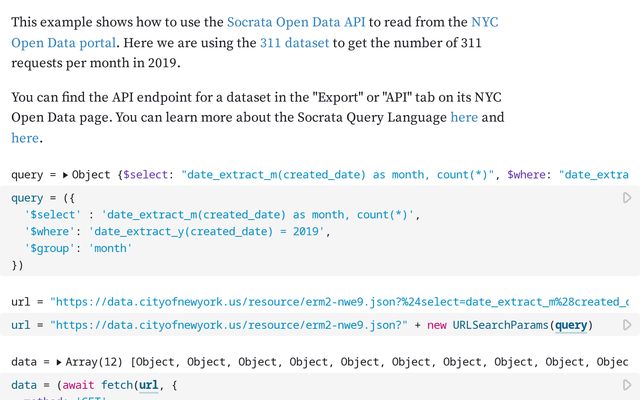This screenshot has height=400, width=640.
Task: Run the data fetch cell
Action: coord(627,385)
